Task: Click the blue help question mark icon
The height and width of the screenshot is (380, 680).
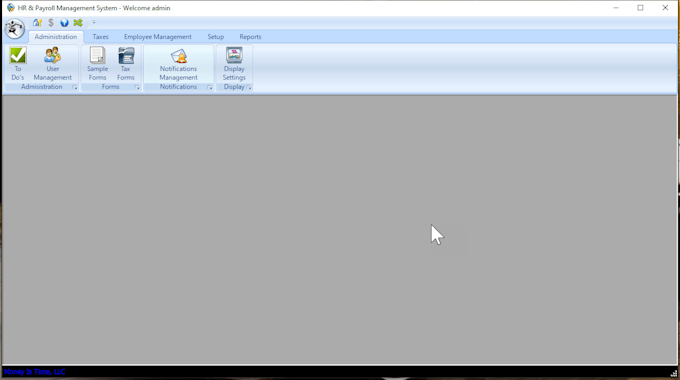Action: pos(64,23)
